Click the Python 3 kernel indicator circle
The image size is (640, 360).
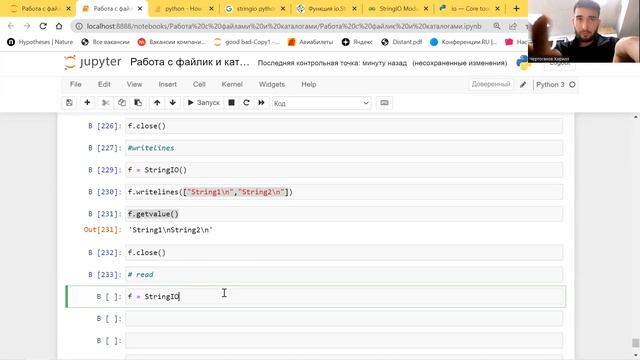click(x=572, y=84)
